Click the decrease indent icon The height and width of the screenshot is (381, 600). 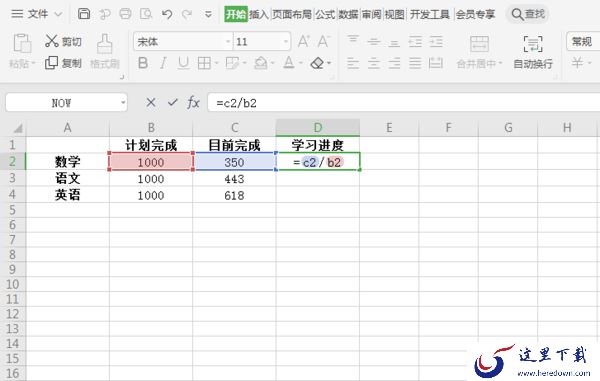point(415,41)
